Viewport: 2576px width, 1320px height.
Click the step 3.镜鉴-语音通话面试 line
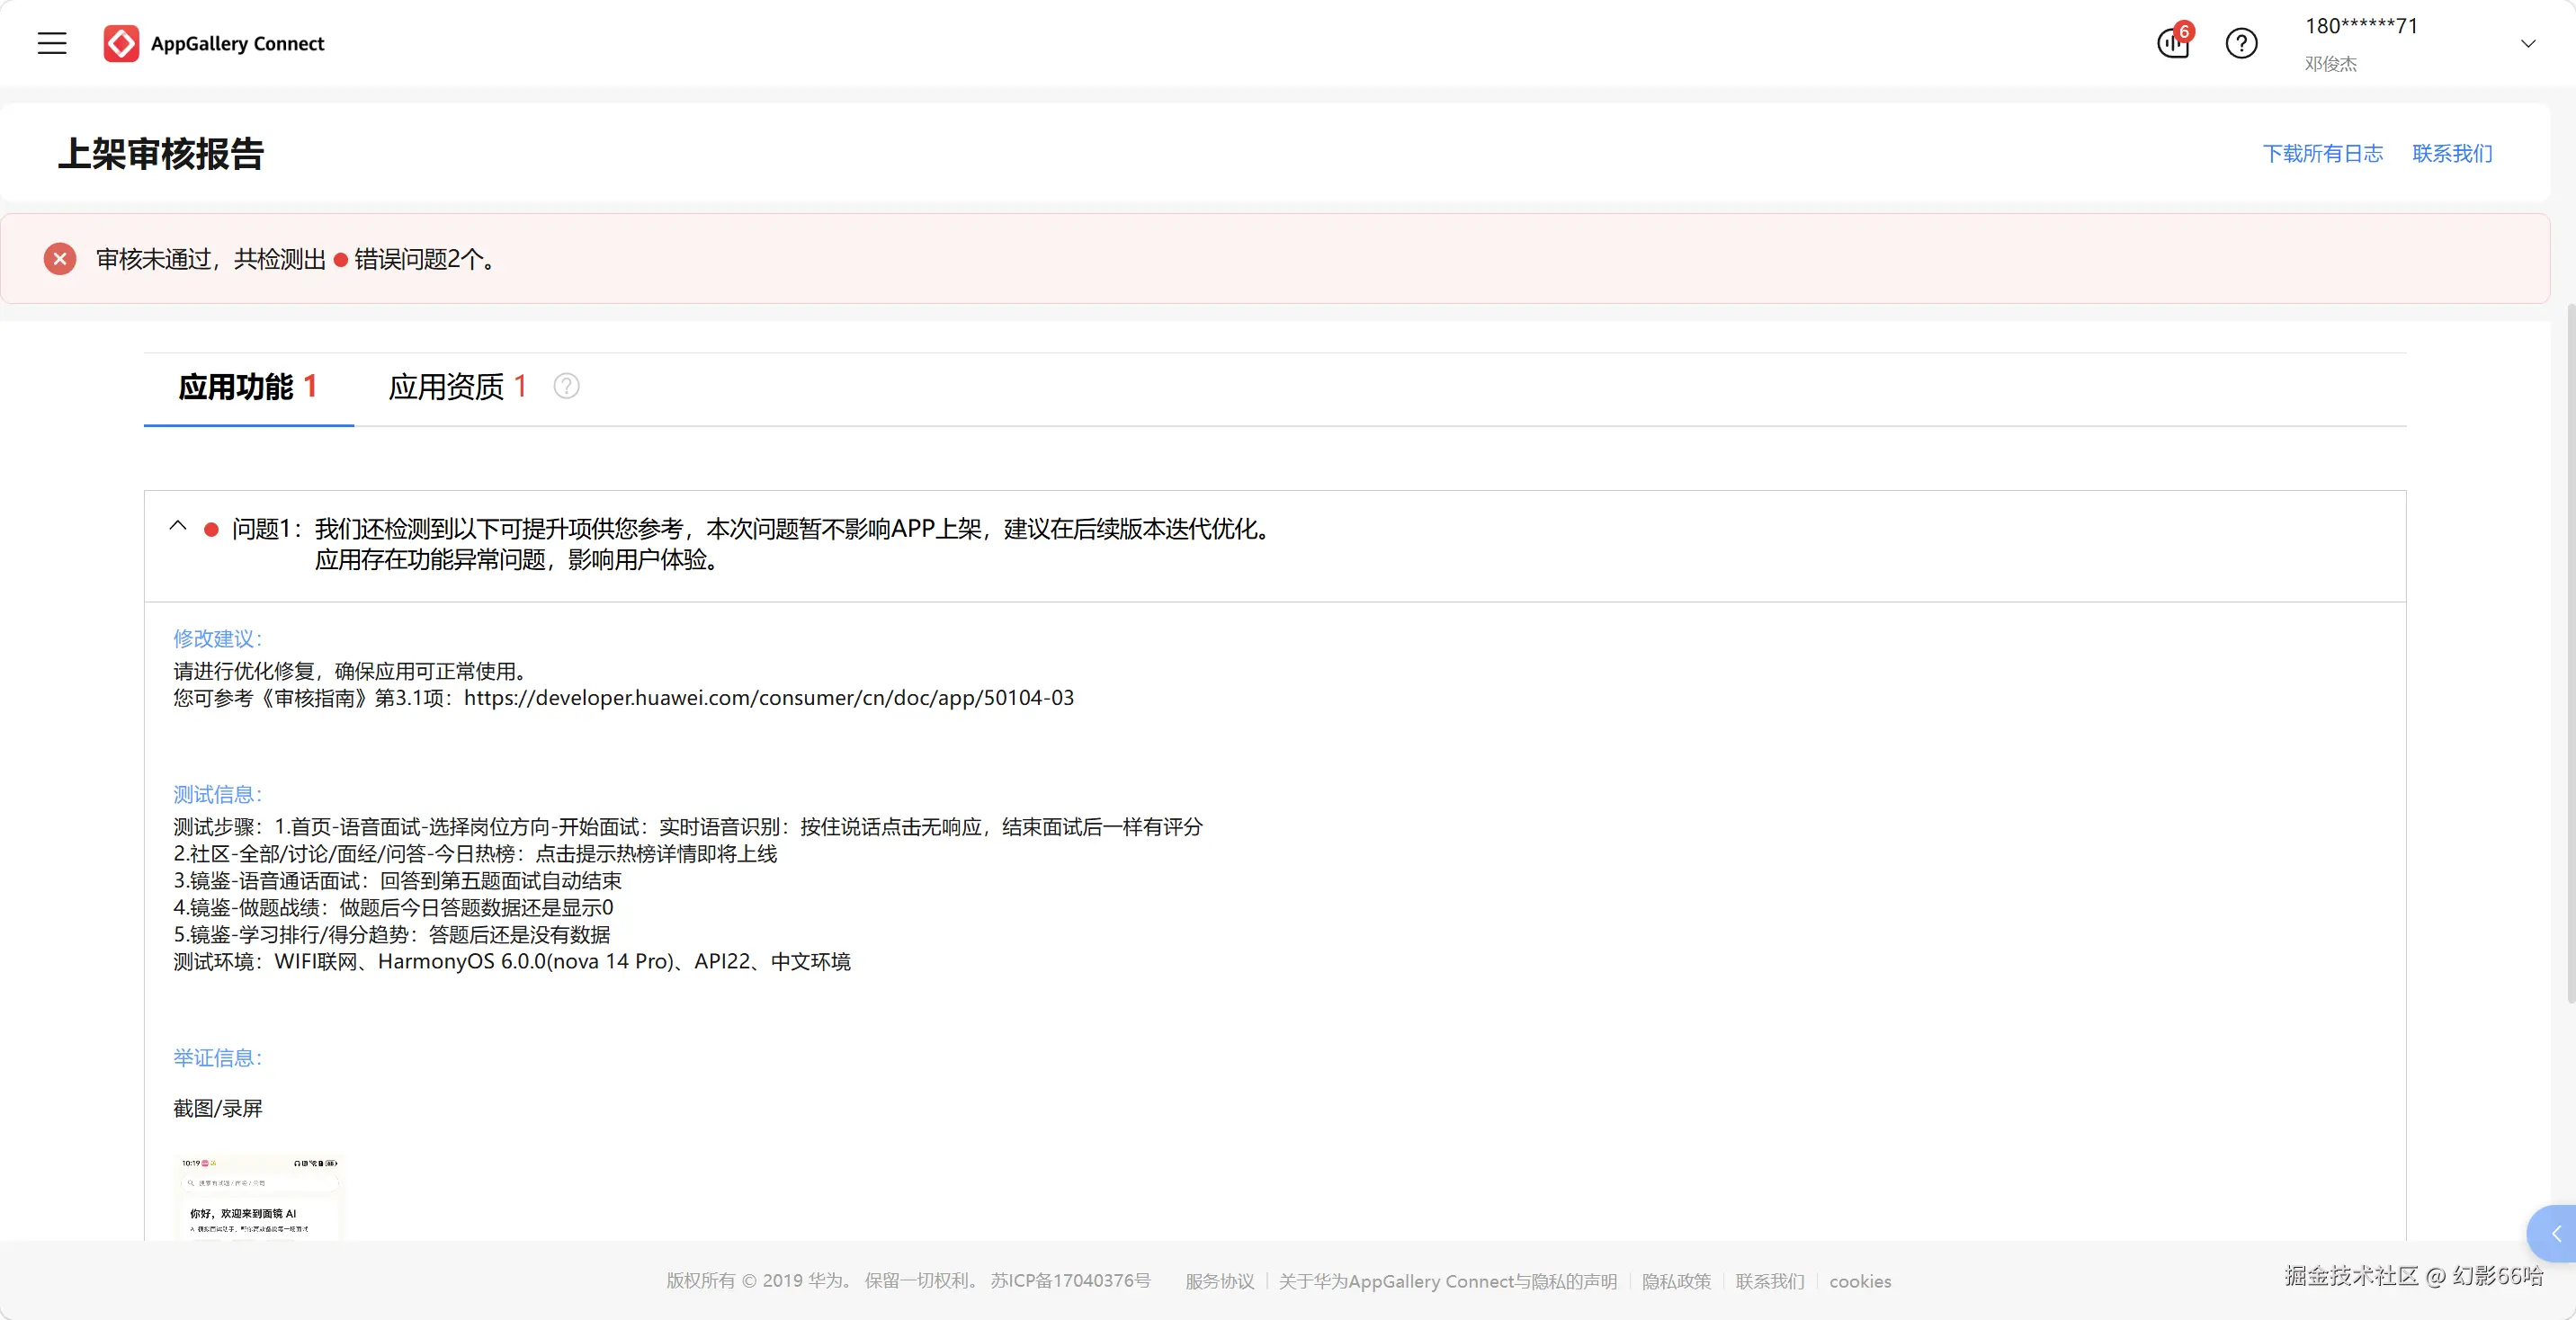397,881
